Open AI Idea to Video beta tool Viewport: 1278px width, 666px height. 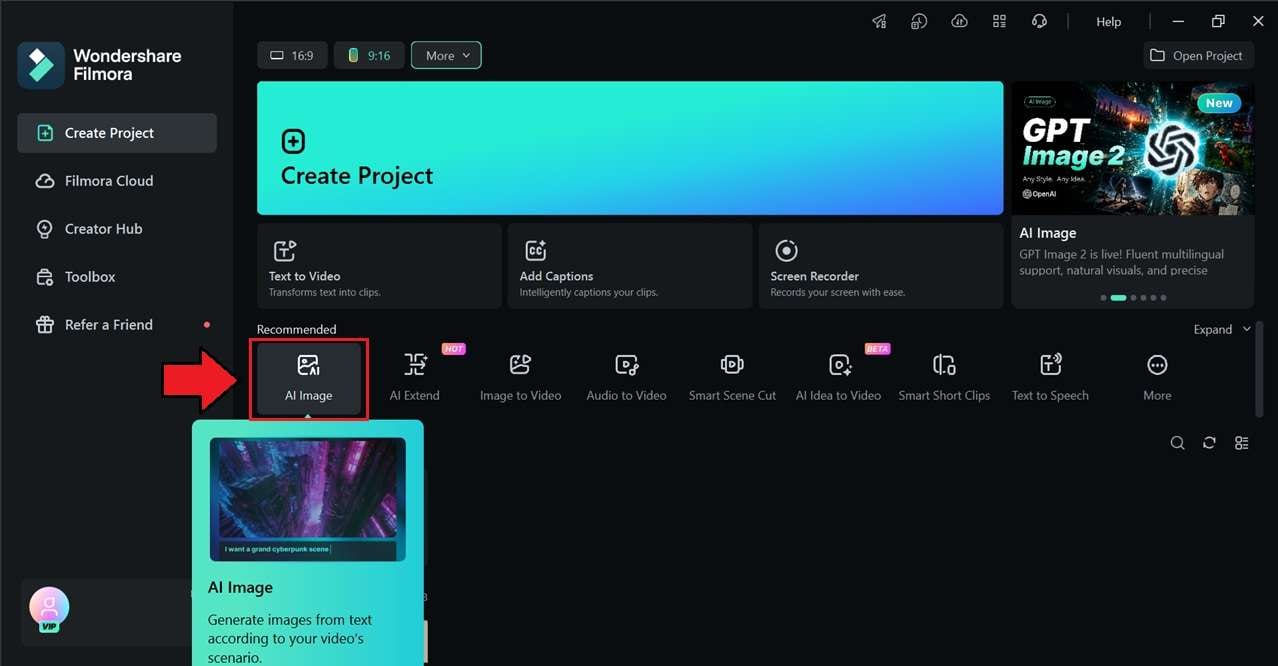pos(838,378)
